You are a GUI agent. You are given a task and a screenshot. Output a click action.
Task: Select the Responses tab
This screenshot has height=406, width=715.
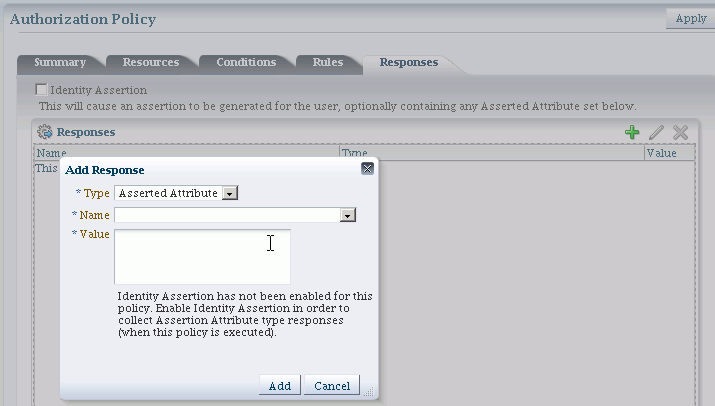[x=409, y=62]
